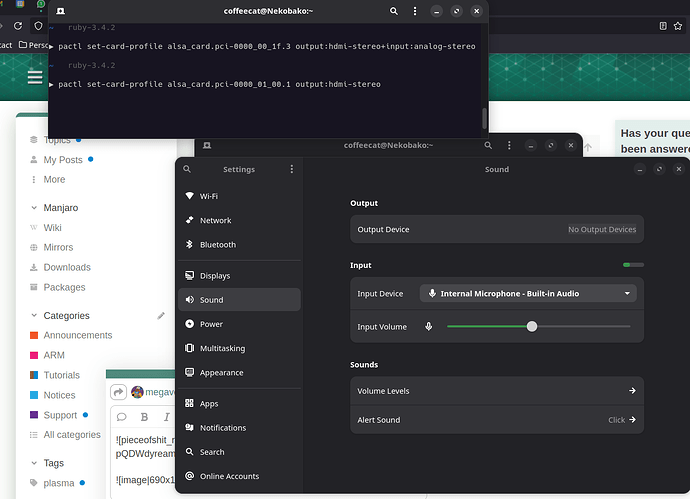690x499 pixels.
Task: Open Network settings panel
Action: point(239,220)
